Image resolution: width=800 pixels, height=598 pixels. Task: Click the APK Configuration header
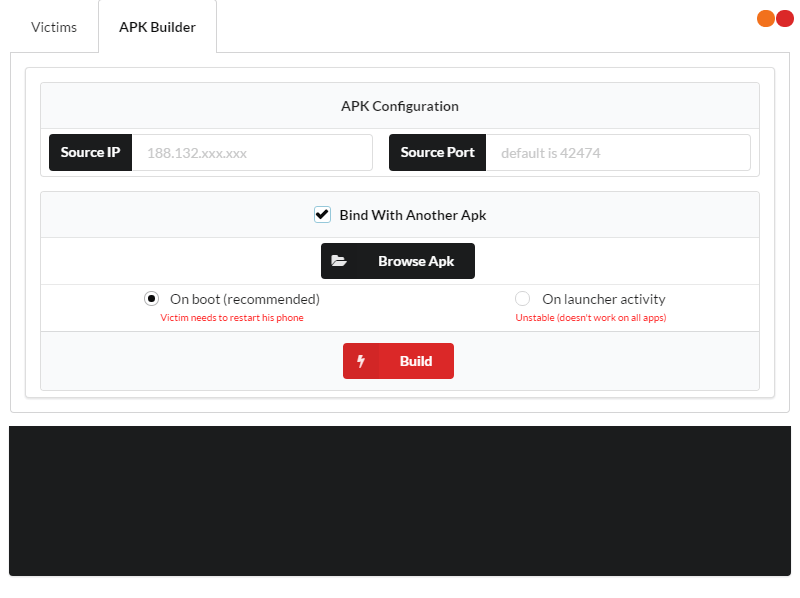click(x=400, y=106)
